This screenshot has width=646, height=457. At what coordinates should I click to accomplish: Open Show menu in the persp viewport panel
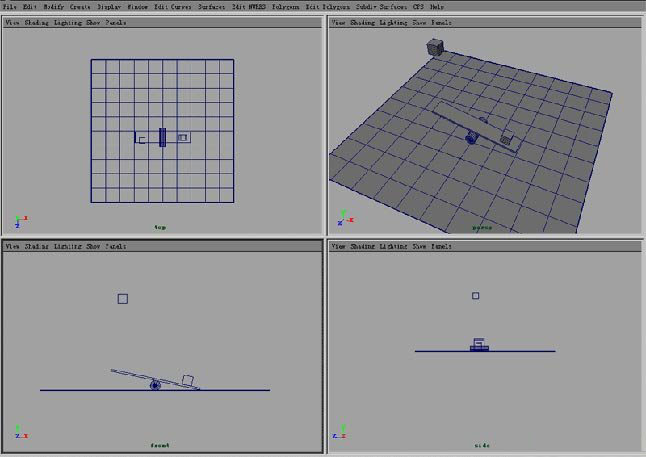(x=419, y=23)
